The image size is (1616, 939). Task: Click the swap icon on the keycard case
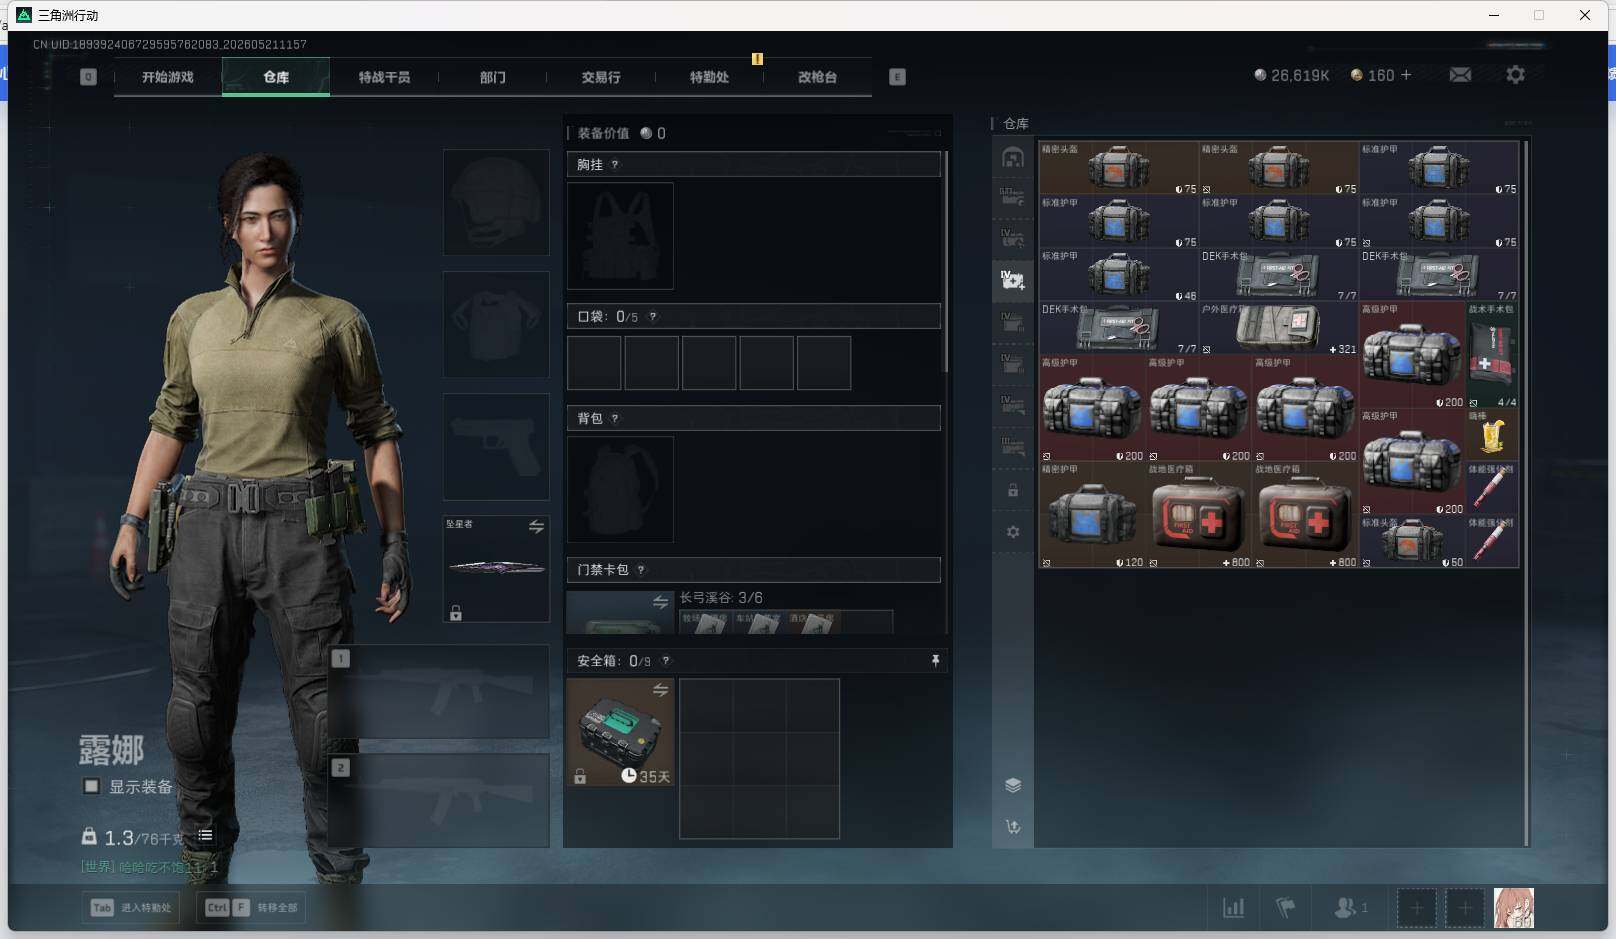660,602
